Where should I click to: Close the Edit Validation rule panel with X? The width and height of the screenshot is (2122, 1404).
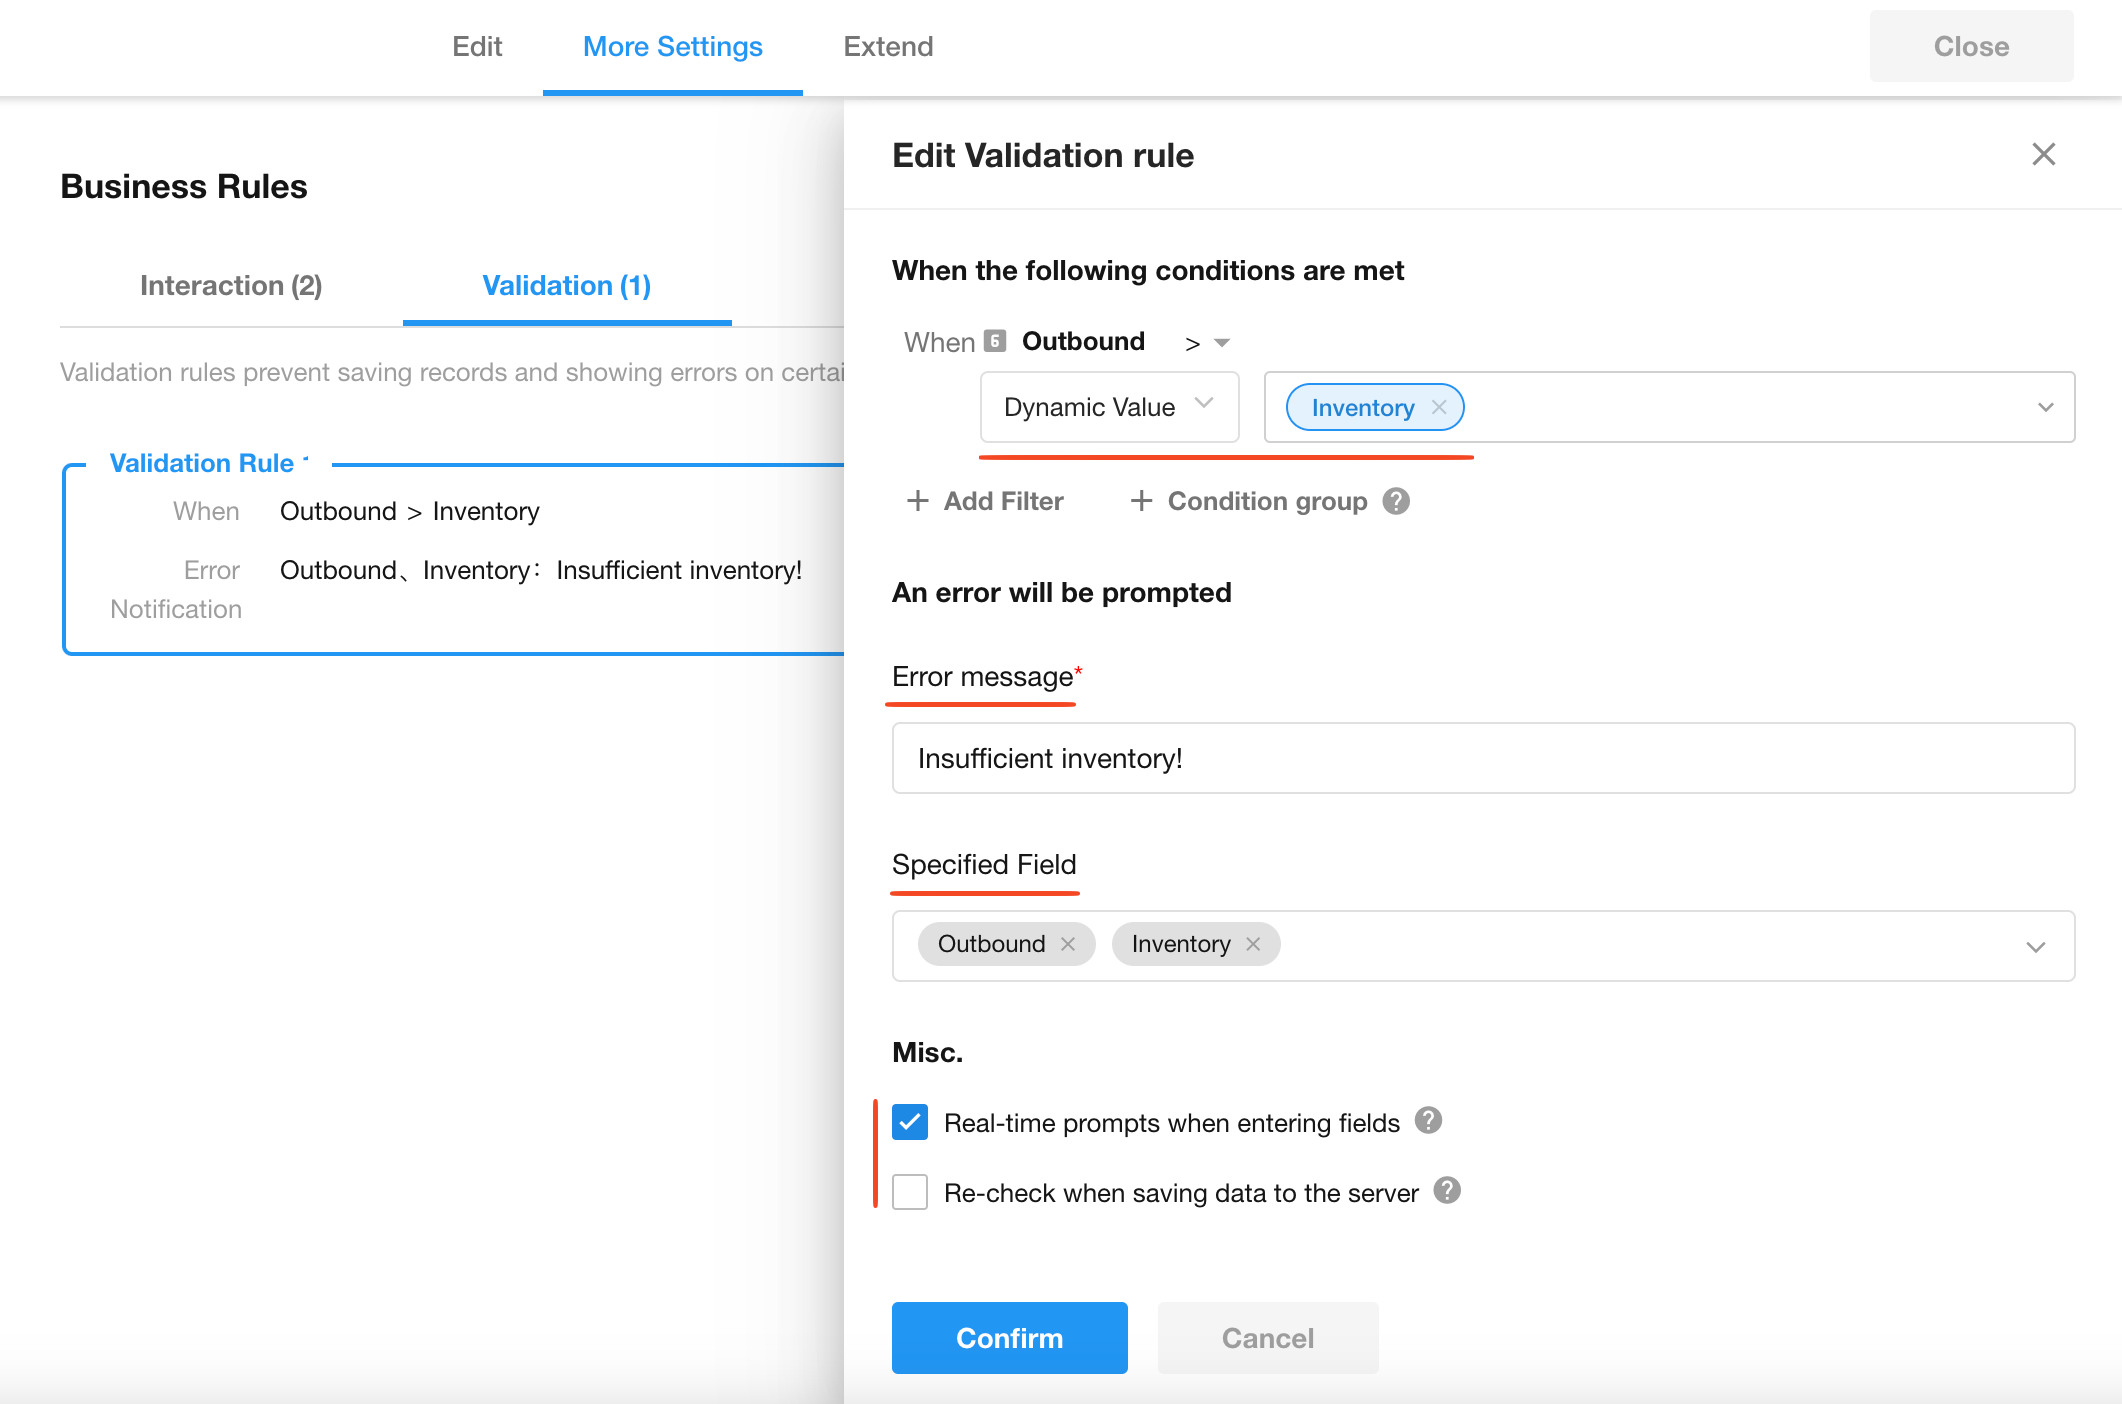coord(2043,154)
